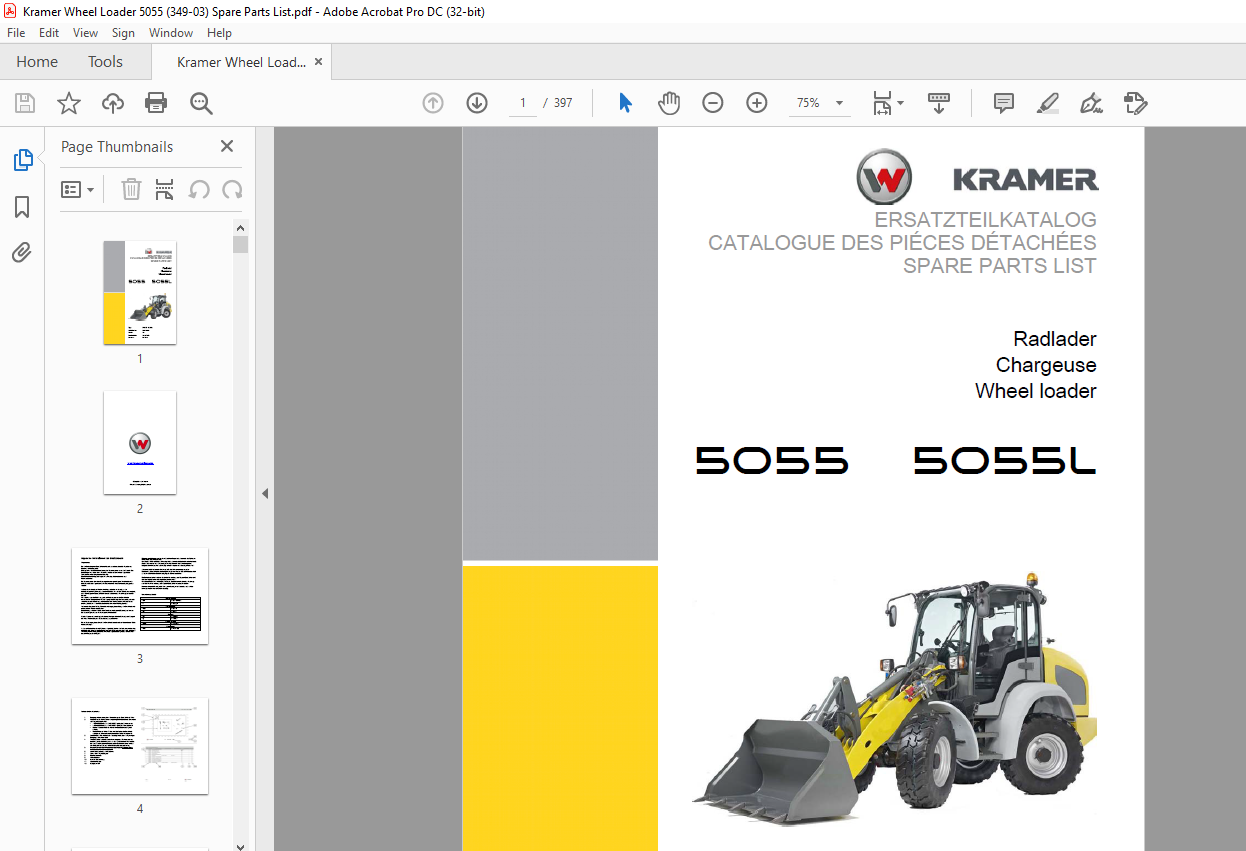Choose the Selection arrow tool
The width and height of the screenshot is (1246, 851).
(x=626, y=103)
